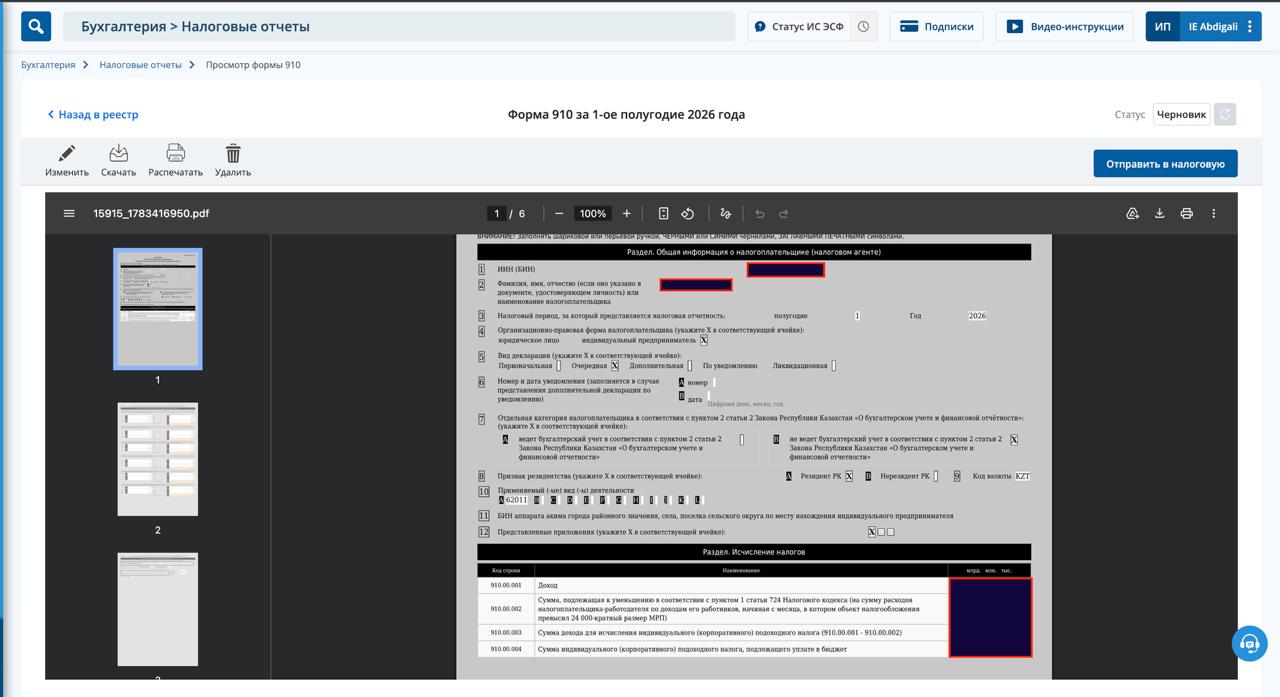Click PDF viewer zoom out minus
The image size is (1280, 697).
[x=559, y=213]
